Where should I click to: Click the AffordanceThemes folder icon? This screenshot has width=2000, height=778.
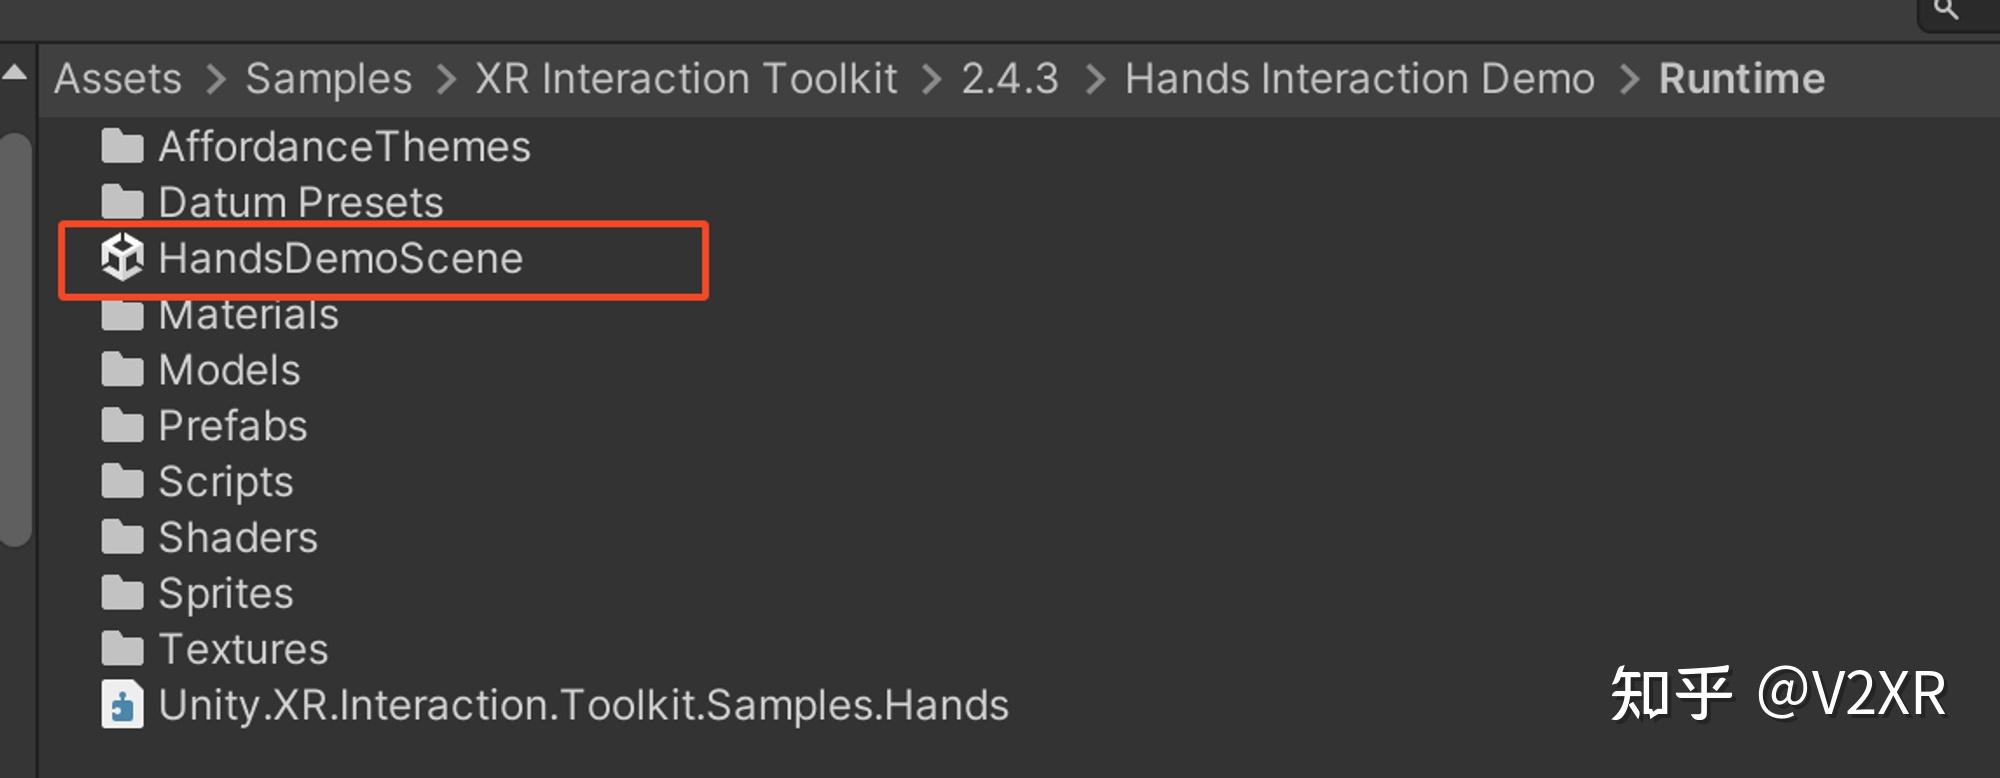pyautogui.click(x=122, y=147)
